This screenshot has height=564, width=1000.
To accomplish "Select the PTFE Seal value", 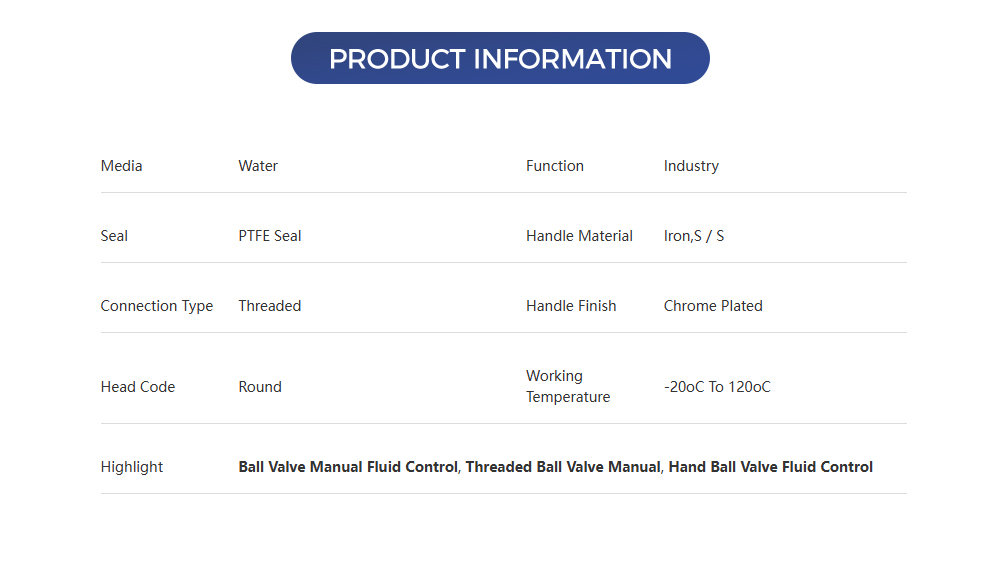I will point(270,236).
